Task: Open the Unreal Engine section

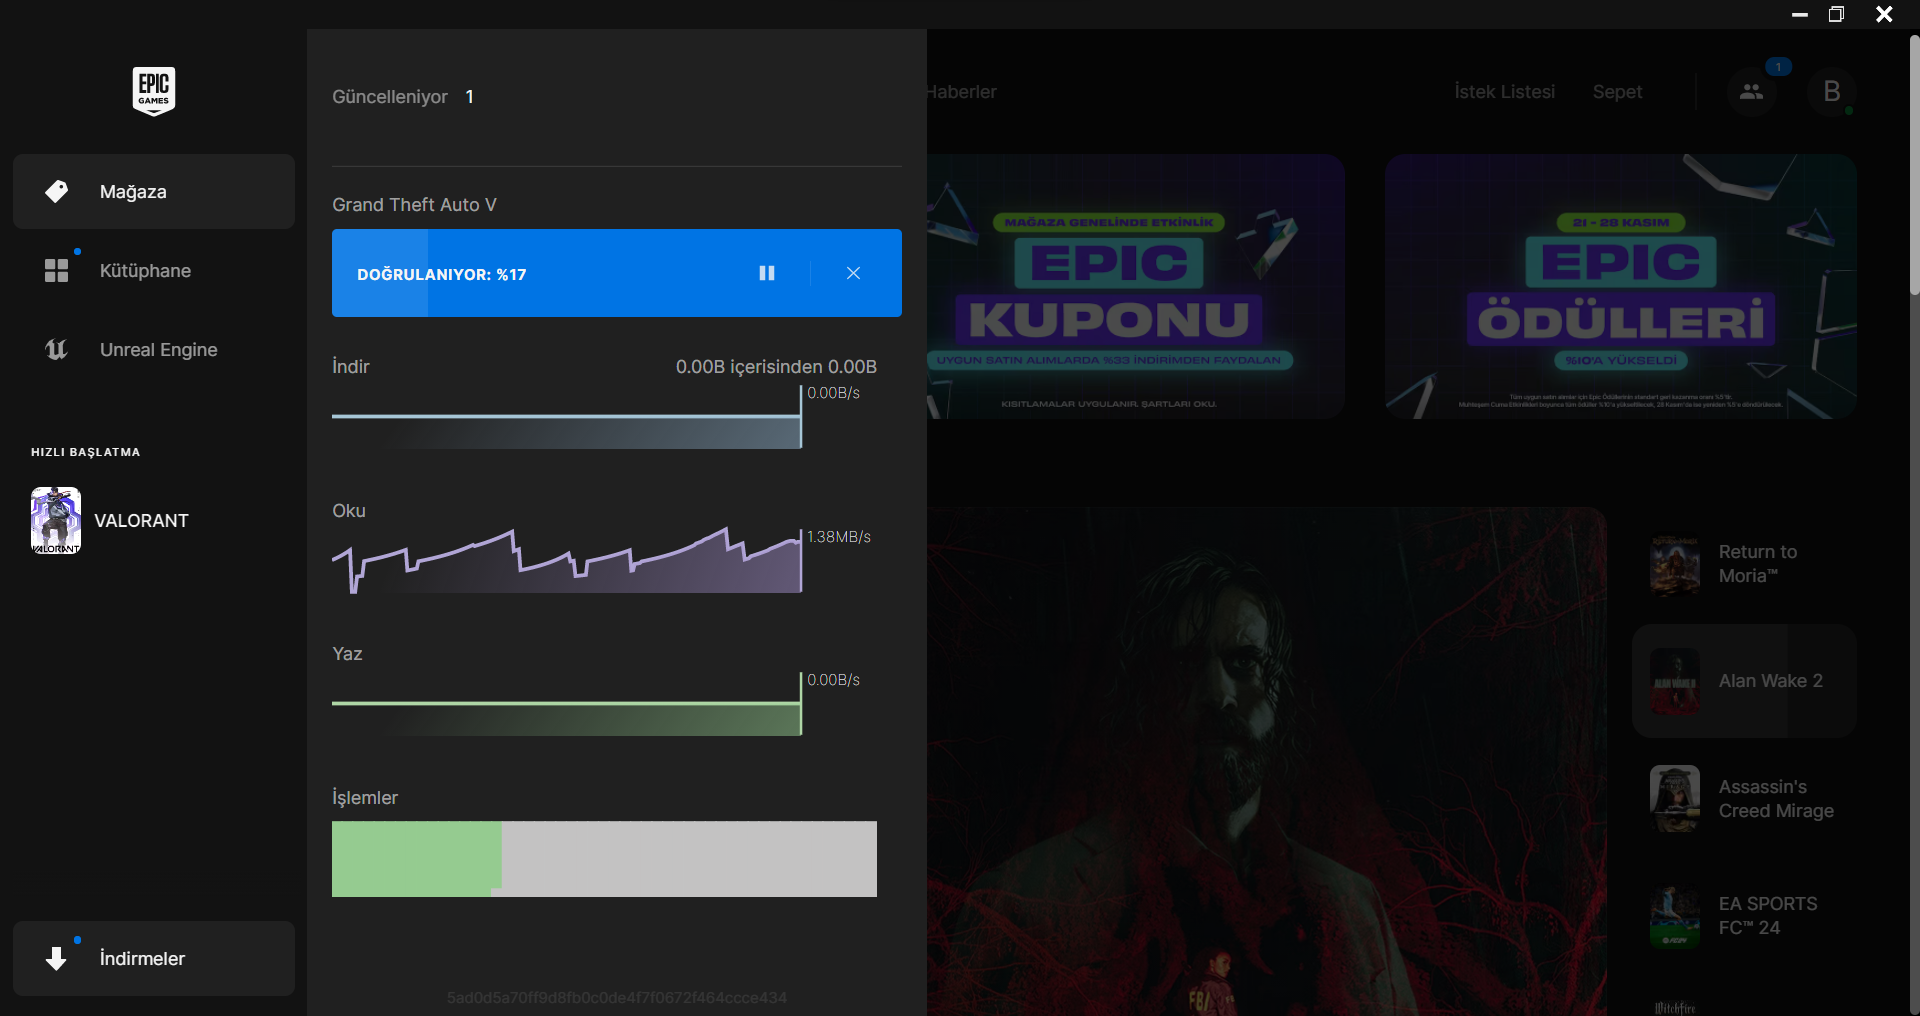Action: click(154, 349)
